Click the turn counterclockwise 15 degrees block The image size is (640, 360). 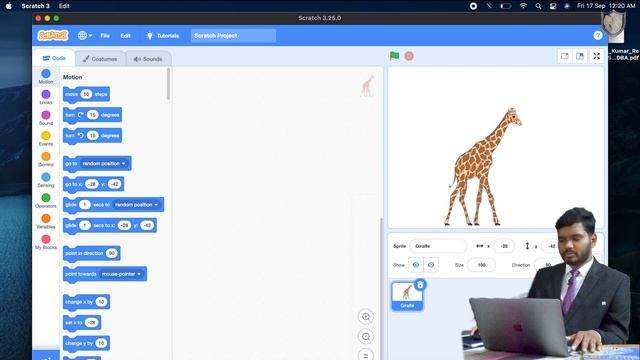tap(92, 136)
